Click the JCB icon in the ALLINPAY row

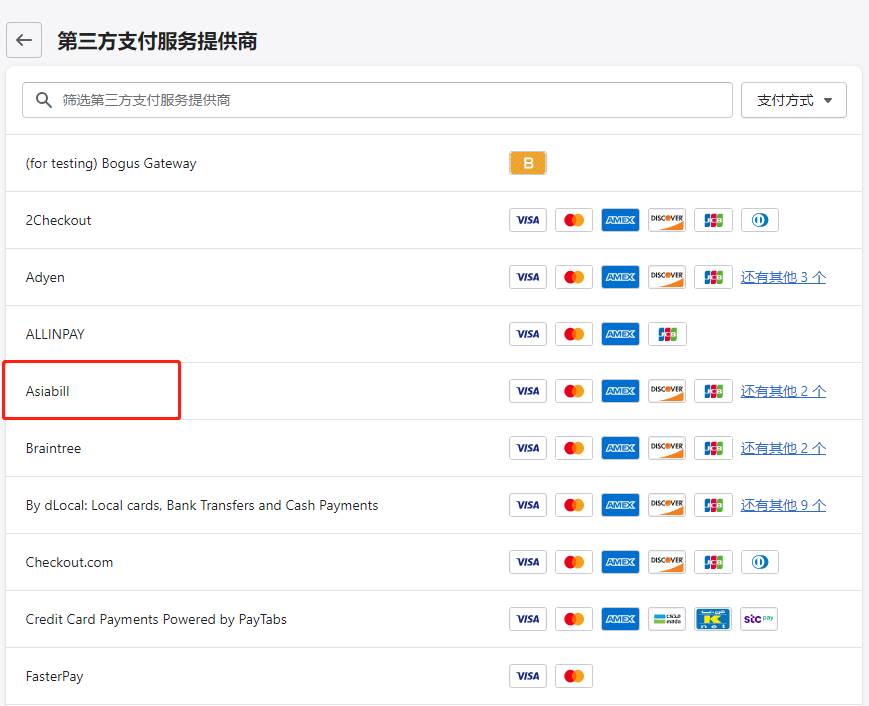click(x=667, y=334)
